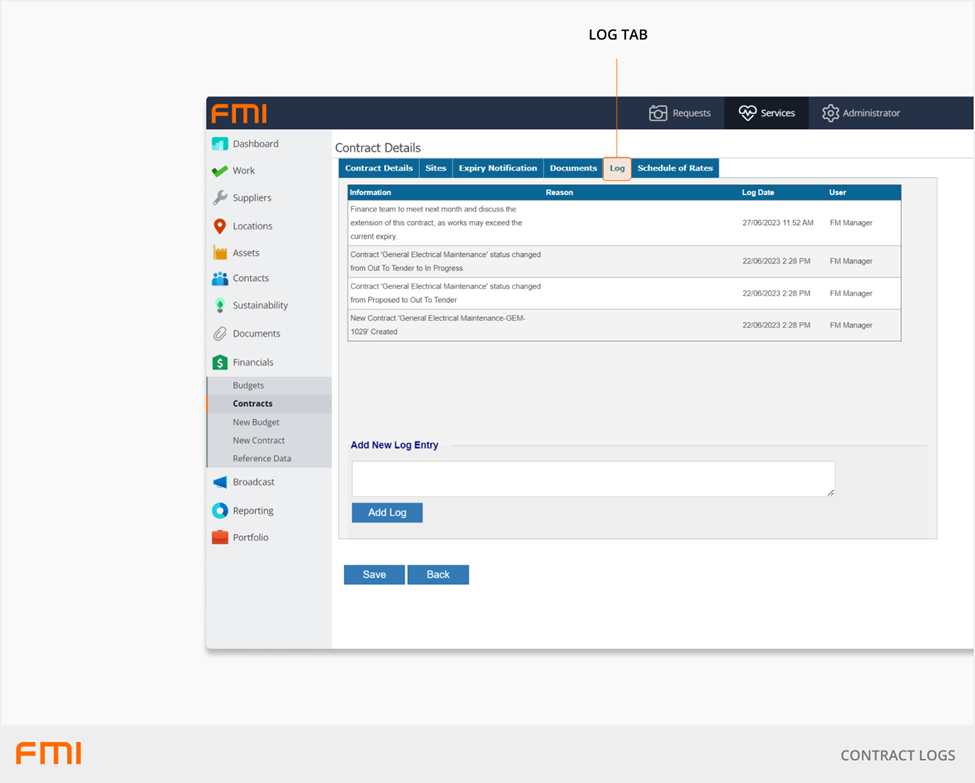Collapse the Financials sidebar section
975x783 pixels.
[252, 363]
